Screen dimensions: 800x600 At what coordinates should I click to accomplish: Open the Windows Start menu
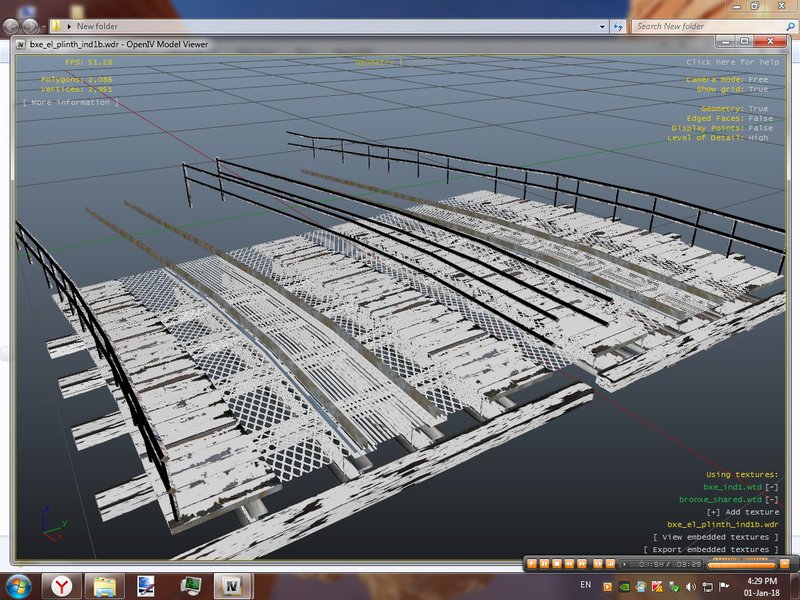coord(18,586)
